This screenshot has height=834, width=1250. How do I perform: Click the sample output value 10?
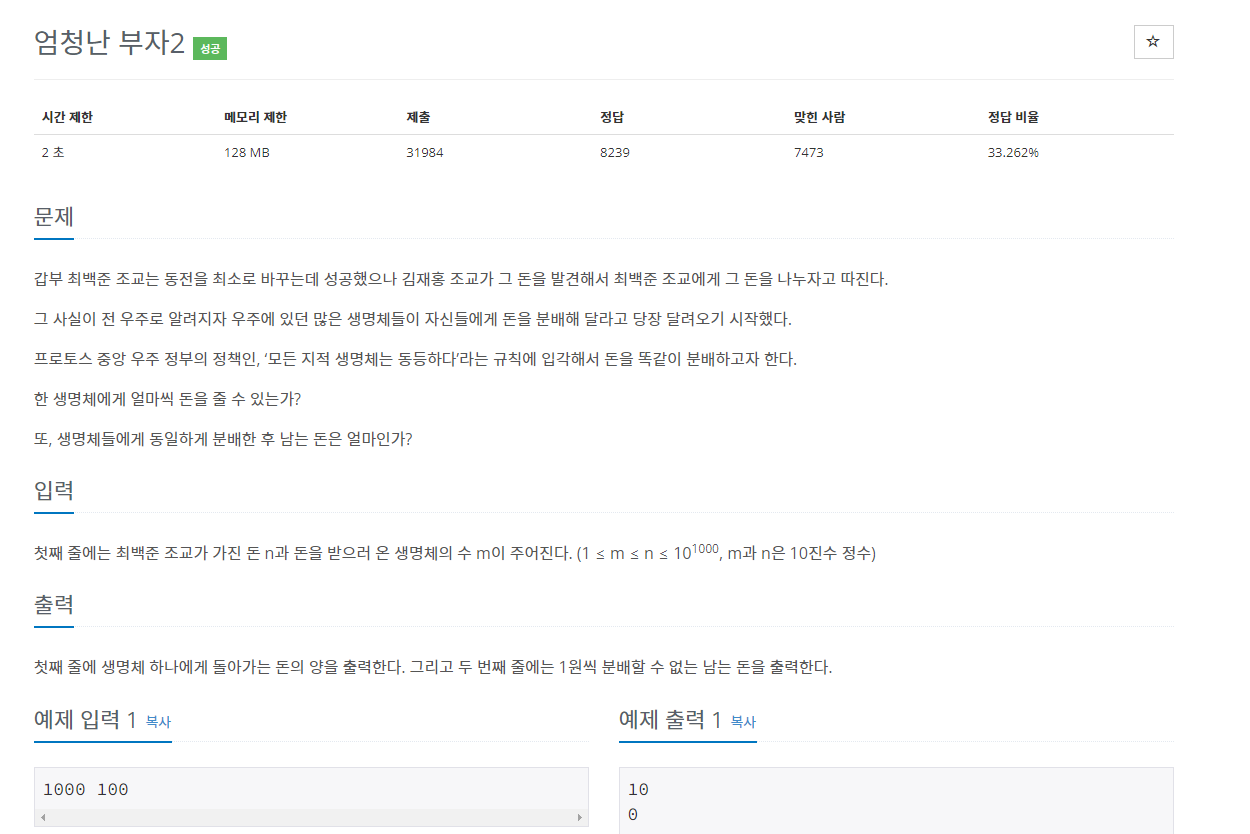click(x=638, y=790)
